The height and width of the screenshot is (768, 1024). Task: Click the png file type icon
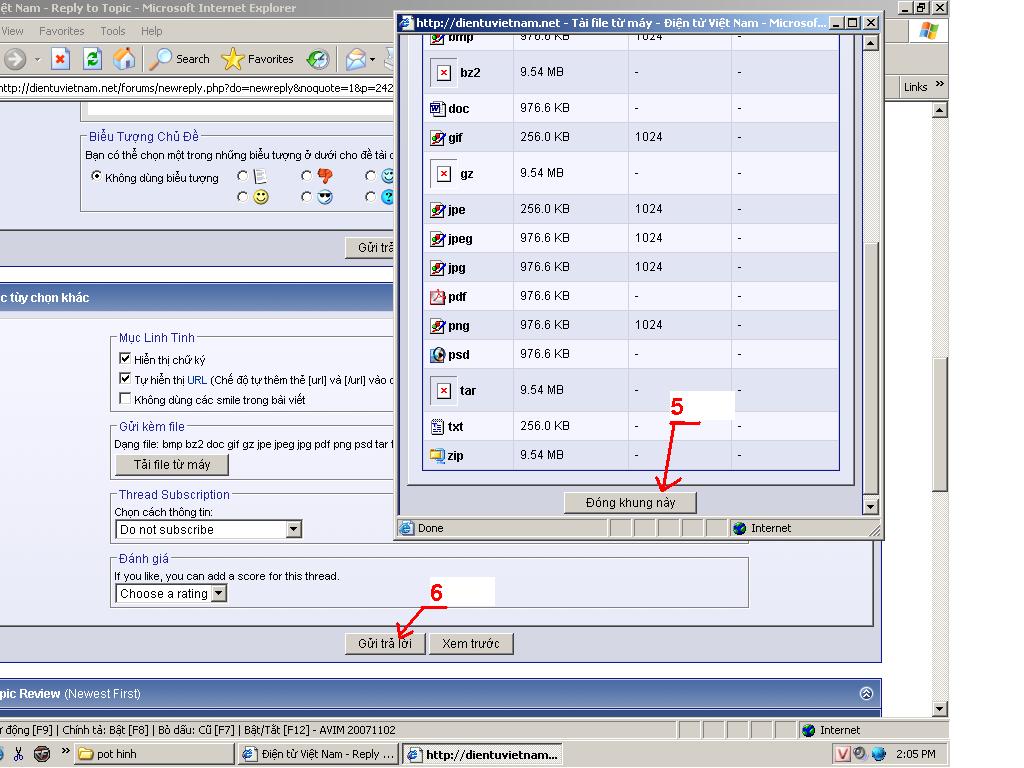(438, 326)
